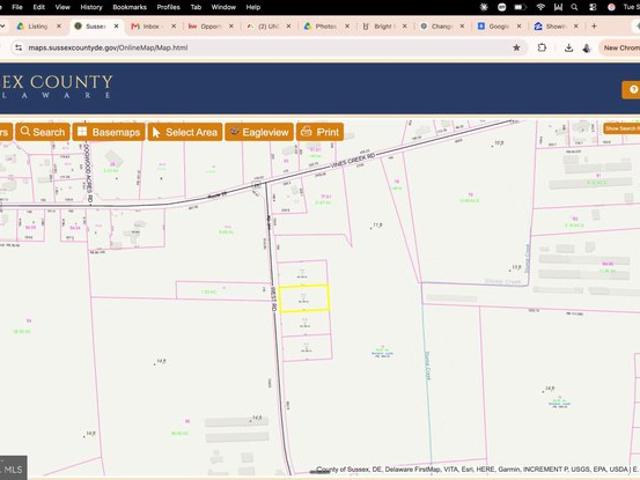
Task: Click the New Chrome available button
Action: [x=620, y=48]
